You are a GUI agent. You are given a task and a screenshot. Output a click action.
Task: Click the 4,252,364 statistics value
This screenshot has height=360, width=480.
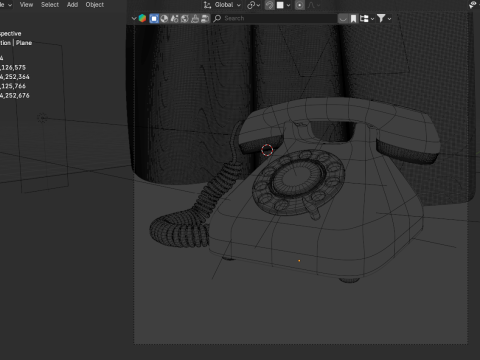pyautogui.click(x=15, y=77)
